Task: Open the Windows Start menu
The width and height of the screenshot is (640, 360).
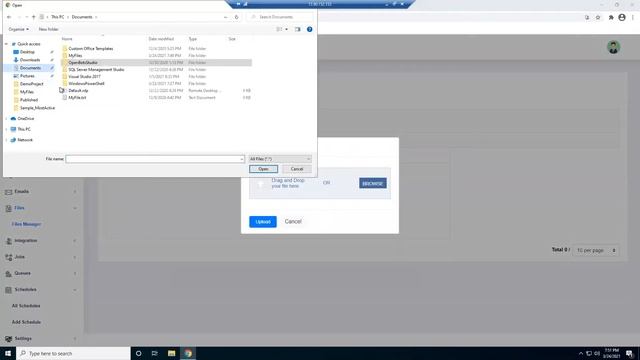Action: coord(8,353)
